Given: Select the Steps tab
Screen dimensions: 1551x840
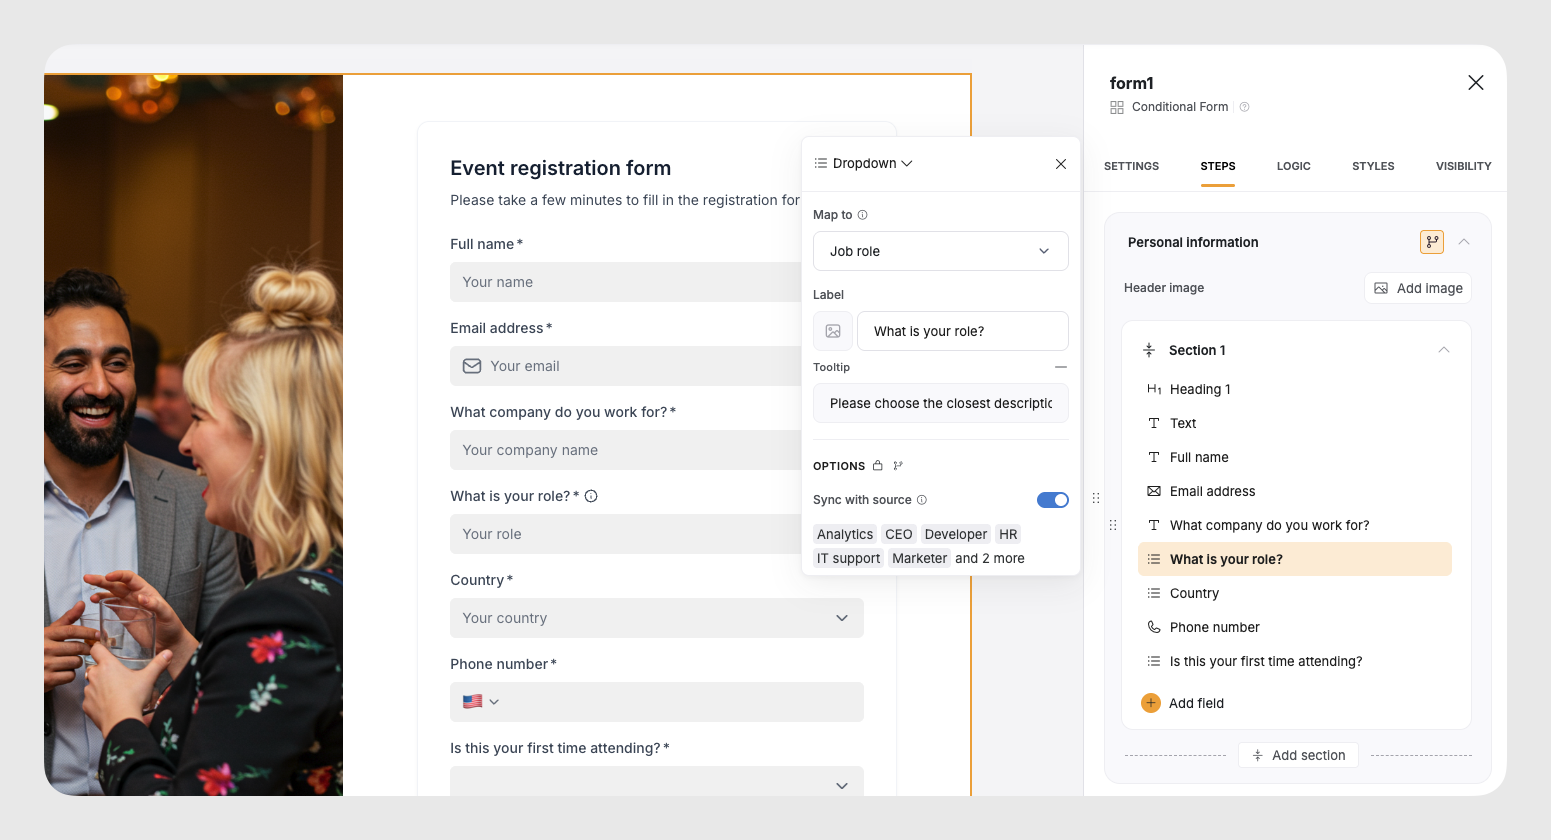Looking at the screenshot, I should [x=1218, y=166].
